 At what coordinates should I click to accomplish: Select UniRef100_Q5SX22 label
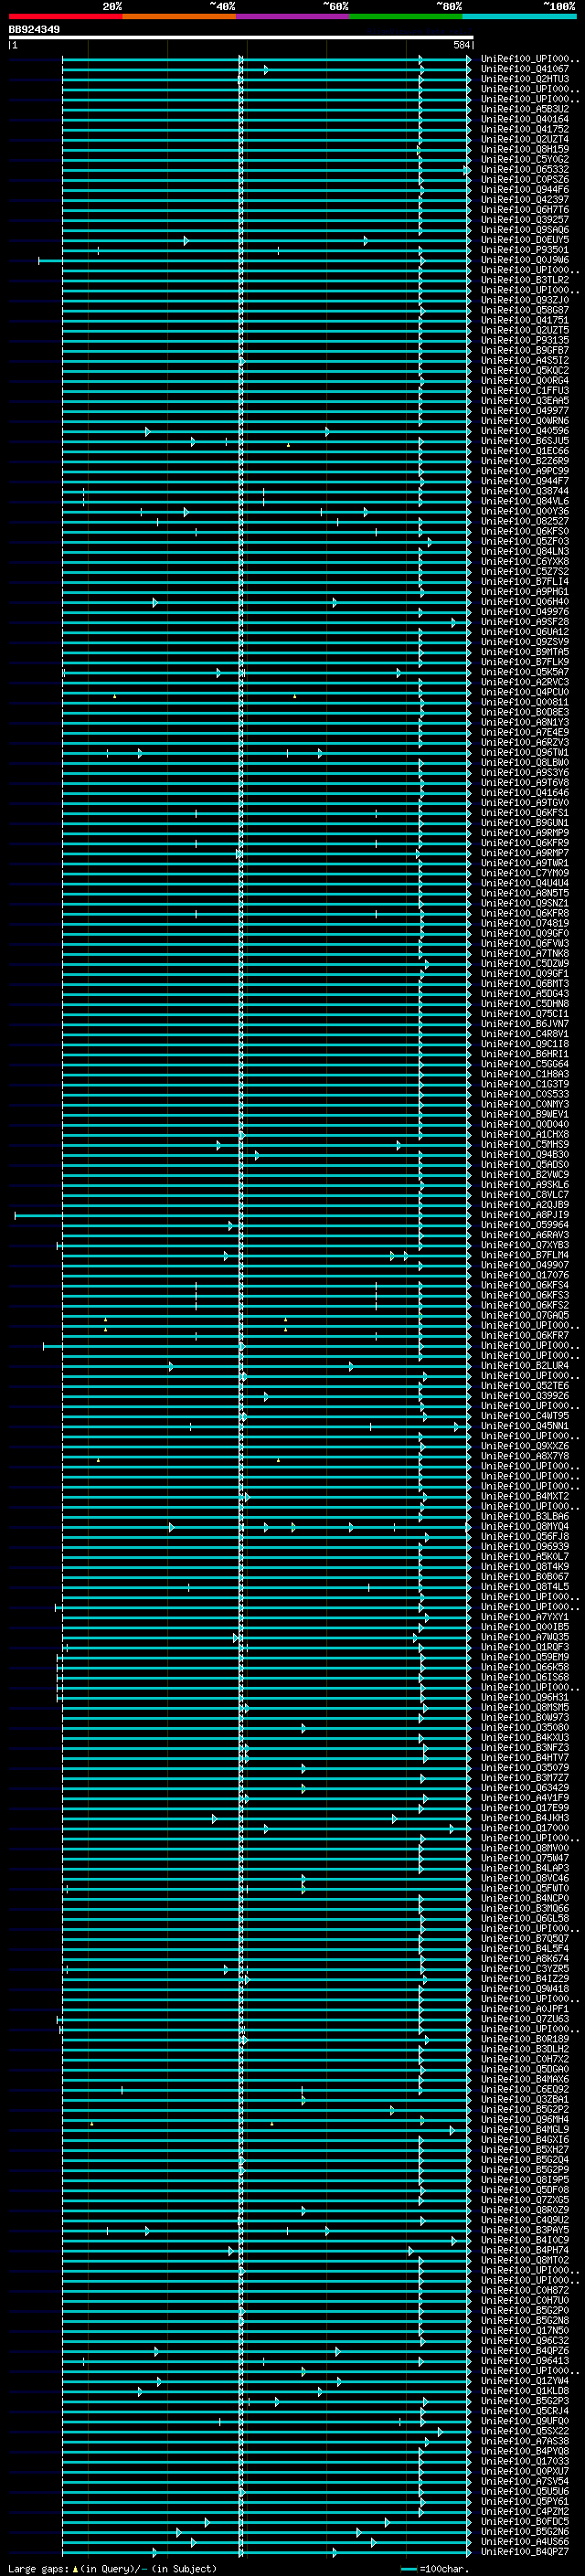pos(524,2431)
